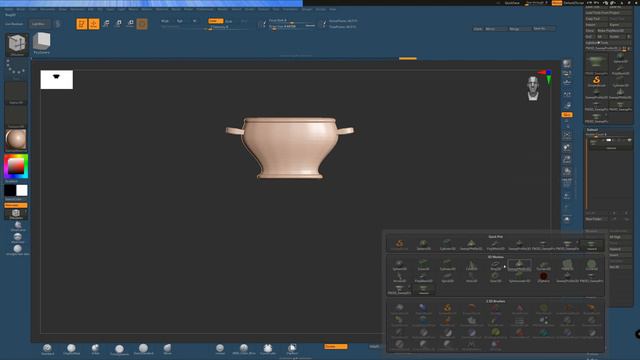Screen dimensions: 640x360
Task: Select the Rotate transform icon in top toolbar
Action: pyautogui.click(x=130, y=24)
